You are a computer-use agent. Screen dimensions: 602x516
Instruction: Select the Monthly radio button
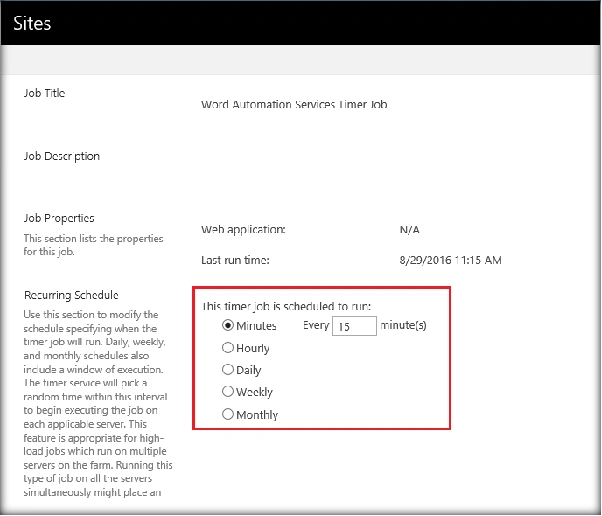(228, 414)
